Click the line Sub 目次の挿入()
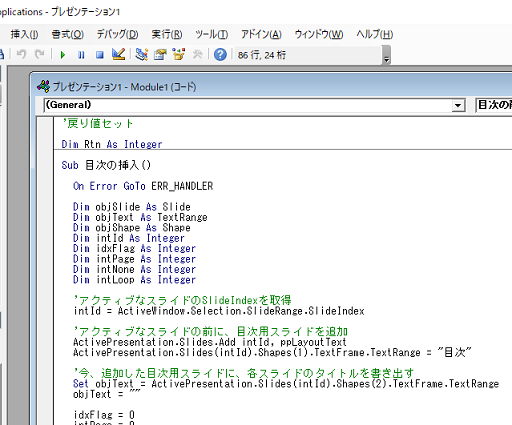The width and height of the screenshot is (512, 425). (x=106, y=165)
